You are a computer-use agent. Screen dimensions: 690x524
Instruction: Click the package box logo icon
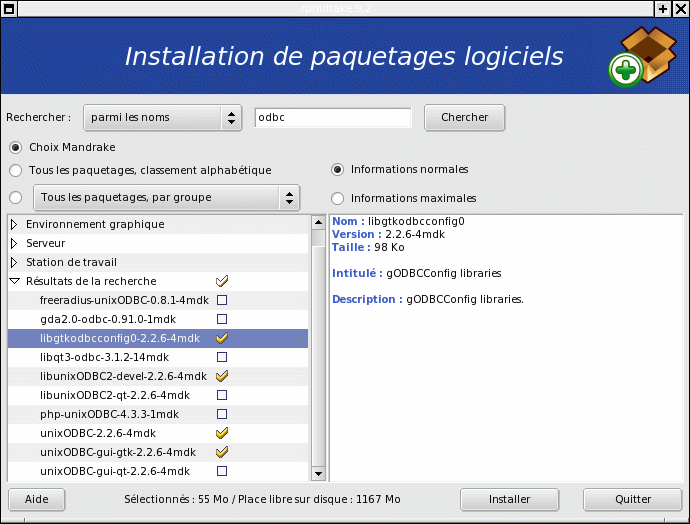click(x=643, y=57)
